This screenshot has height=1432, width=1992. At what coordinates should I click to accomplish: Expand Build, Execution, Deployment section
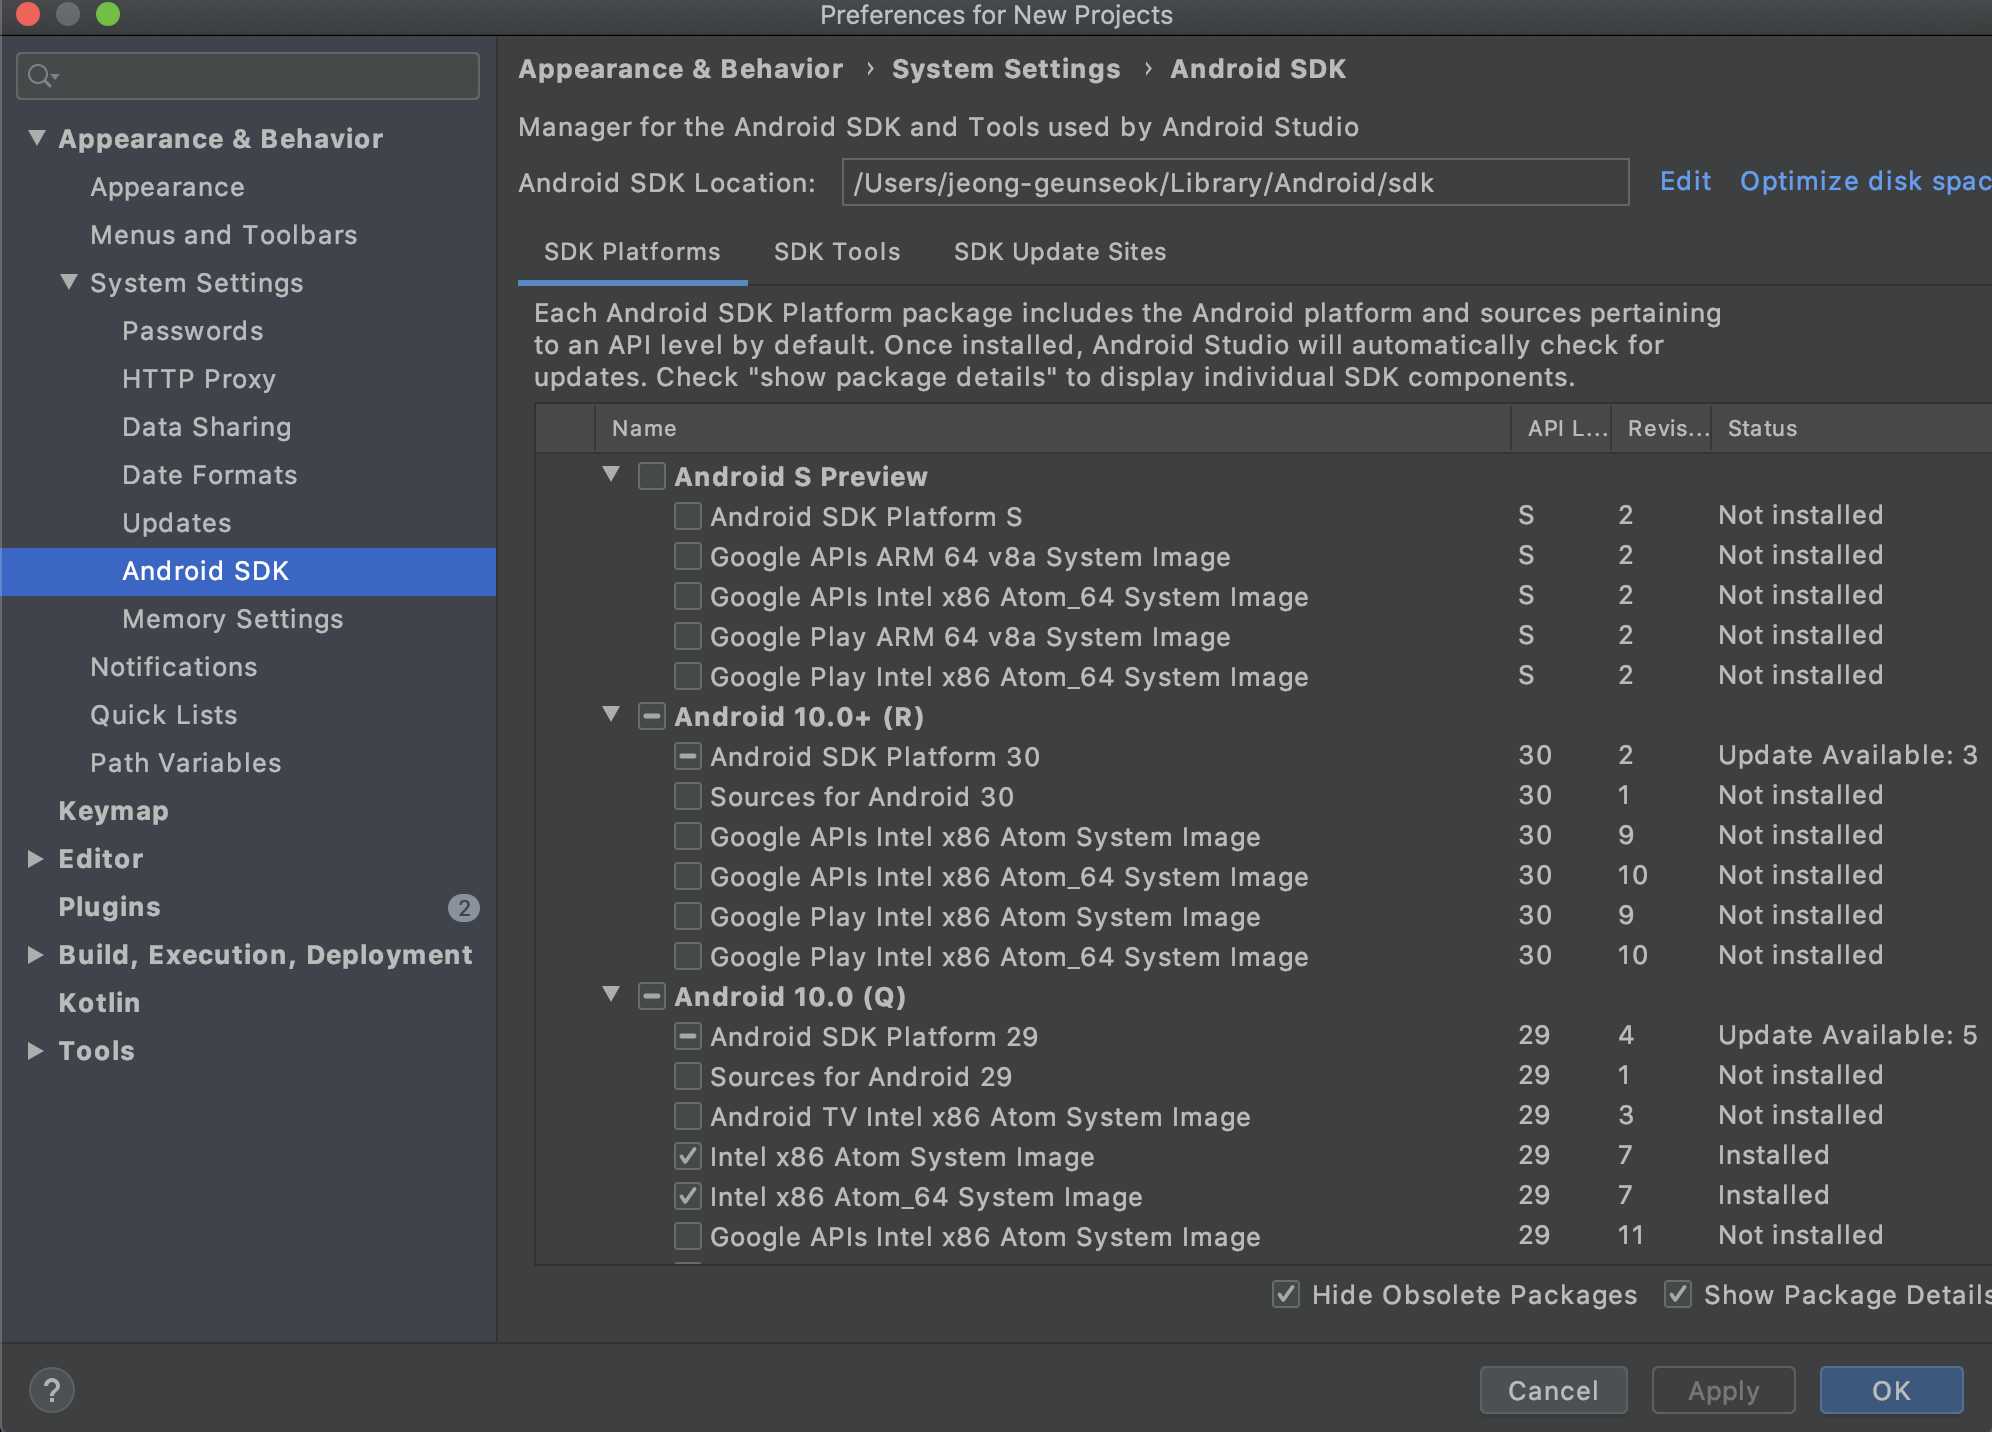[35, 955]
